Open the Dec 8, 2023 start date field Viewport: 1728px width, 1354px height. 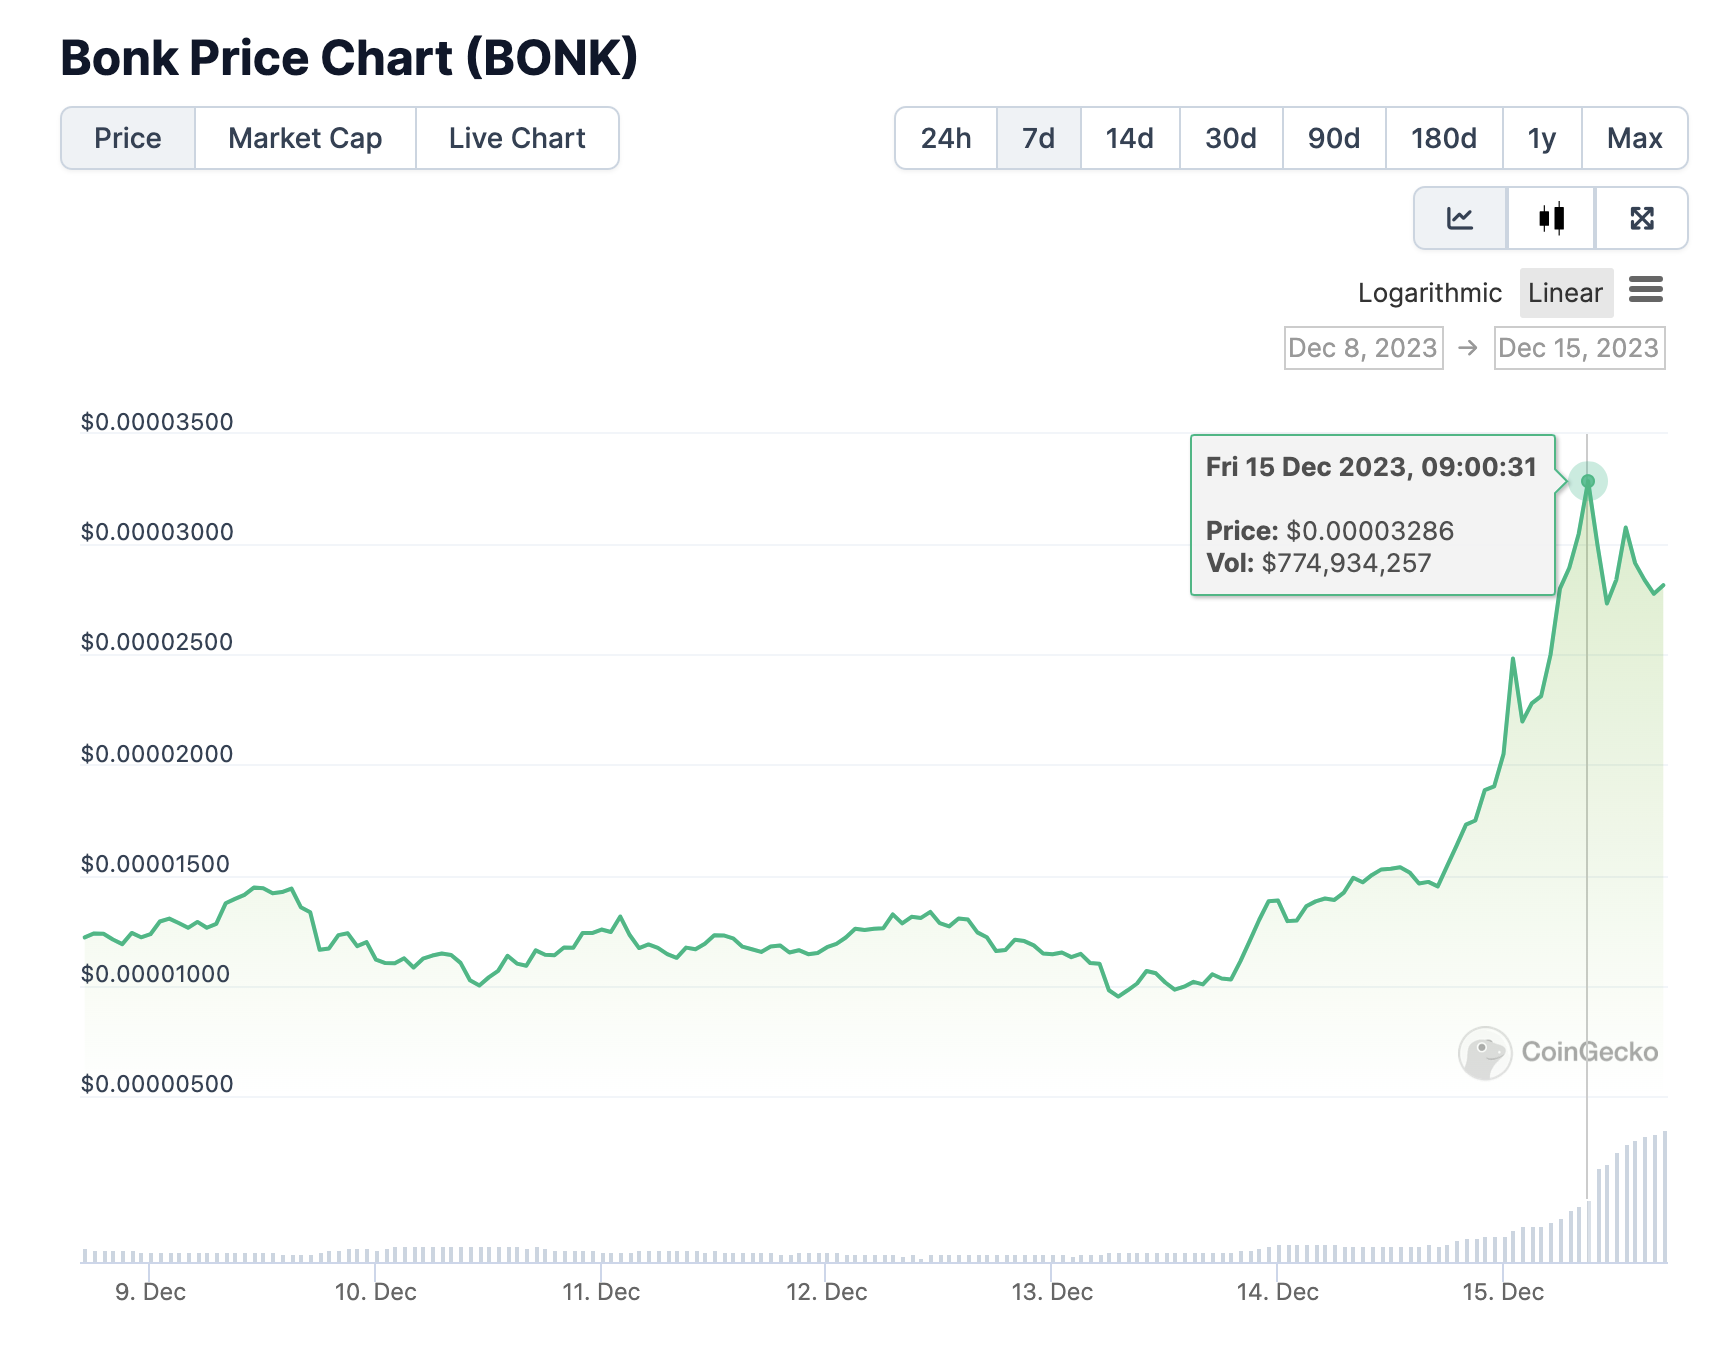(x=1363, y=348)
